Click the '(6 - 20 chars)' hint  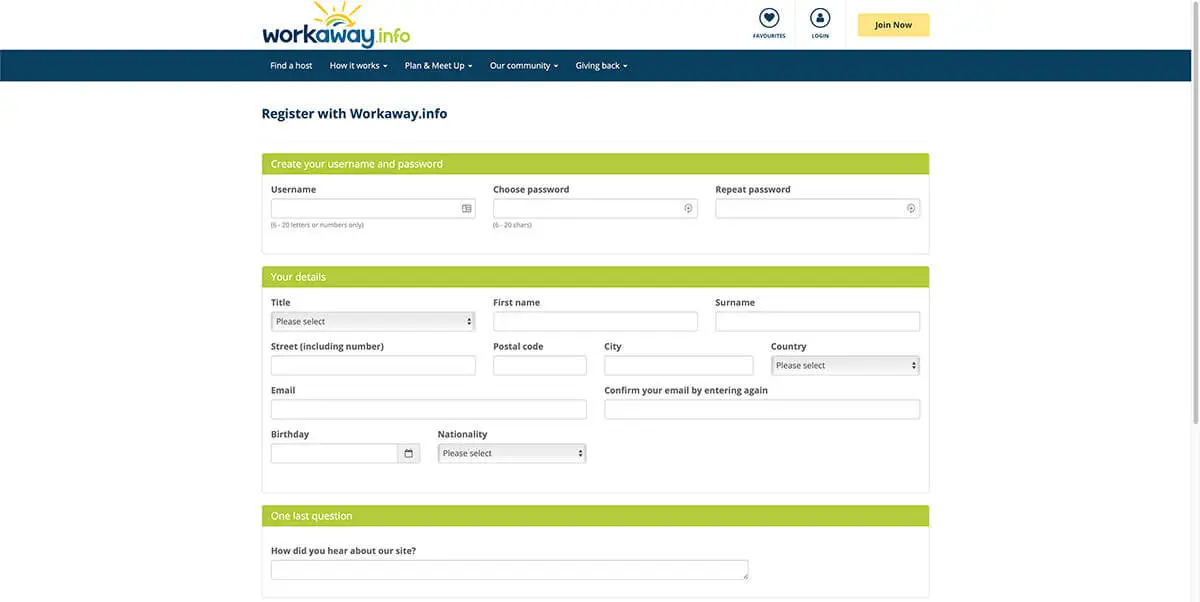tap(513, 225)
